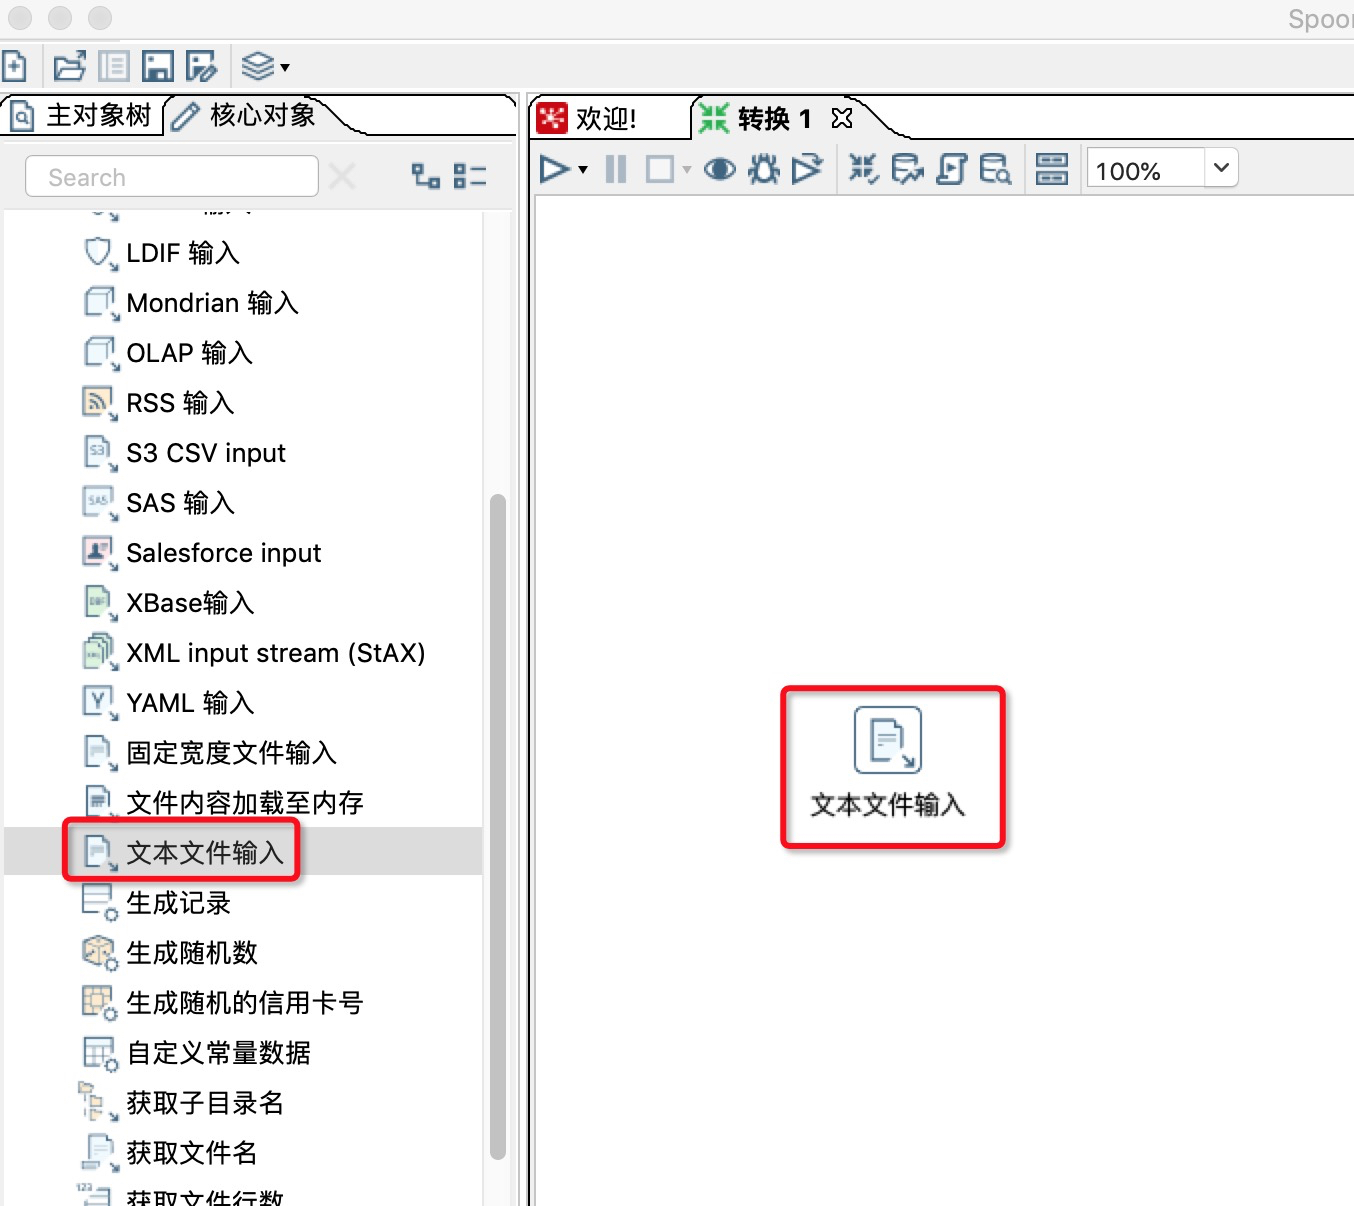
Task: Click the Search input field
Action: pyautogui.click(x=172, y=177)
